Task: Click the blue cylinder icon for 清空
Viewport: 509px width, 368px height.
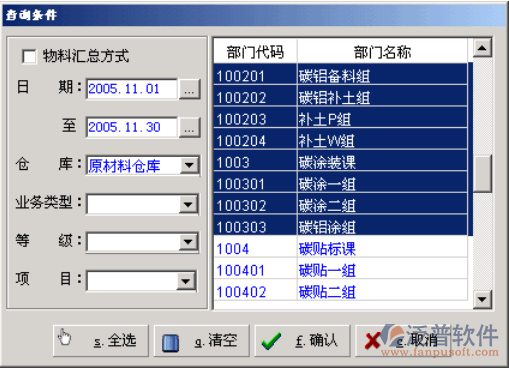Action: click(x=170, y=343)
